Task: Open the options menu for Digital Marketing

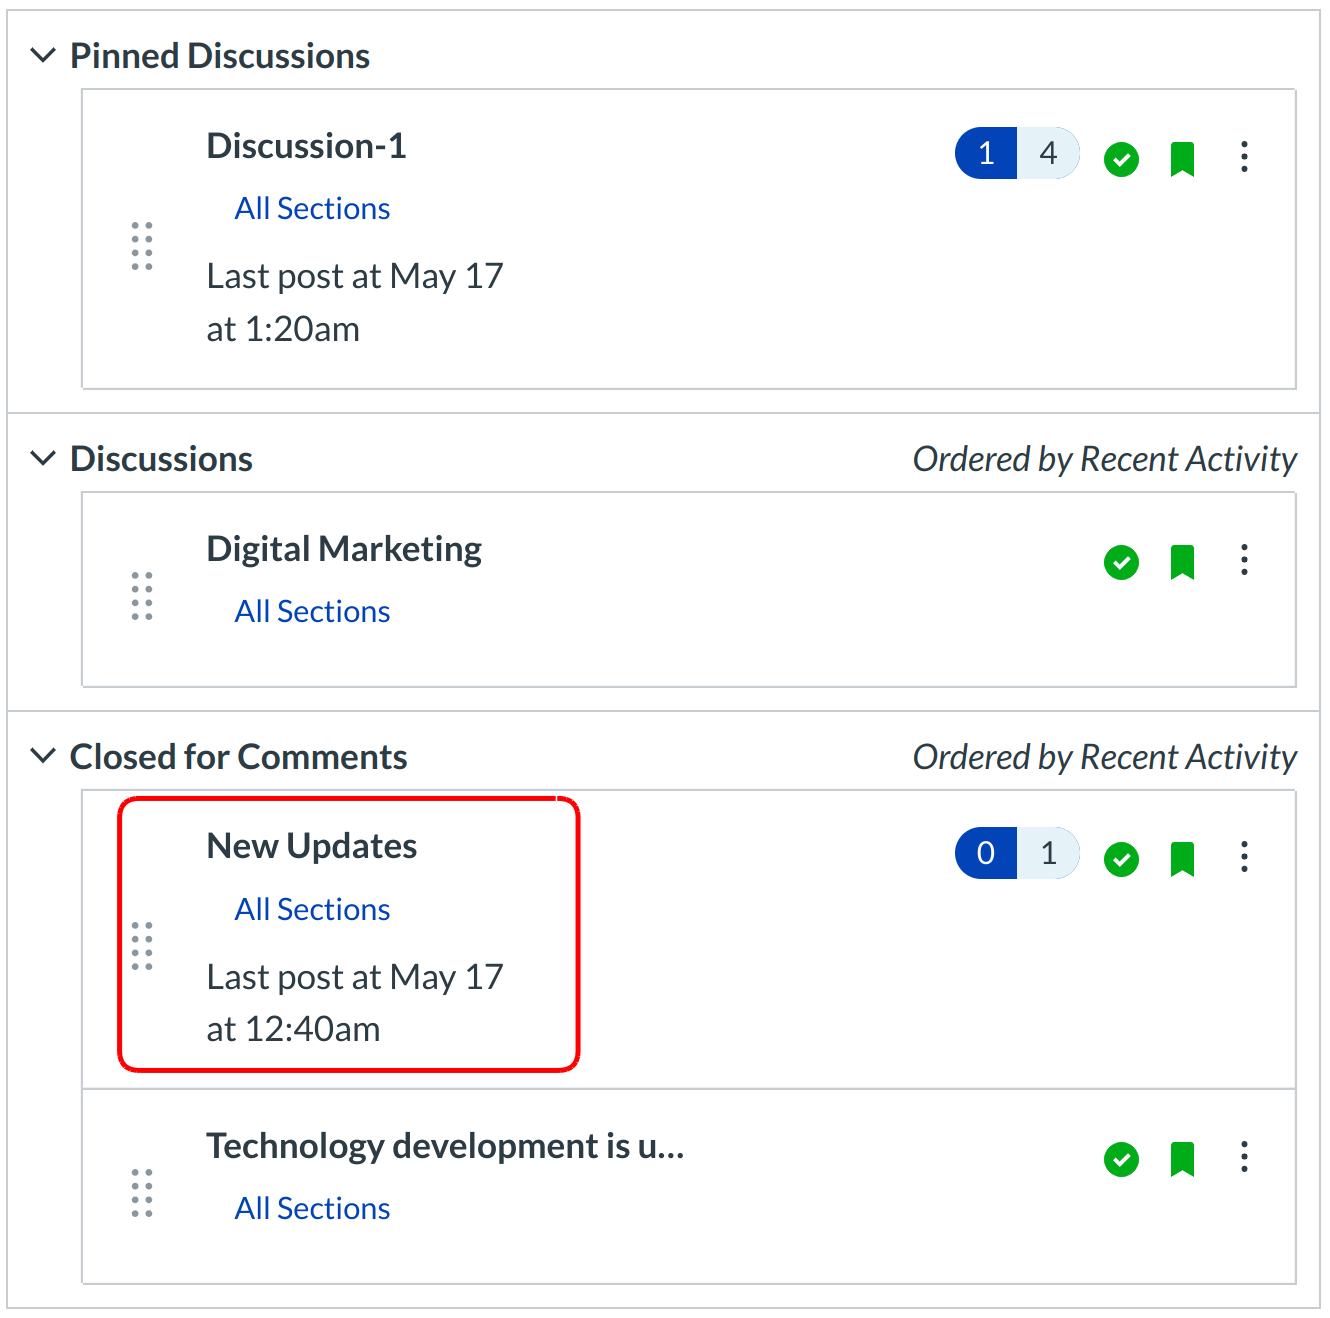Action: click(x=1244, y=562)
